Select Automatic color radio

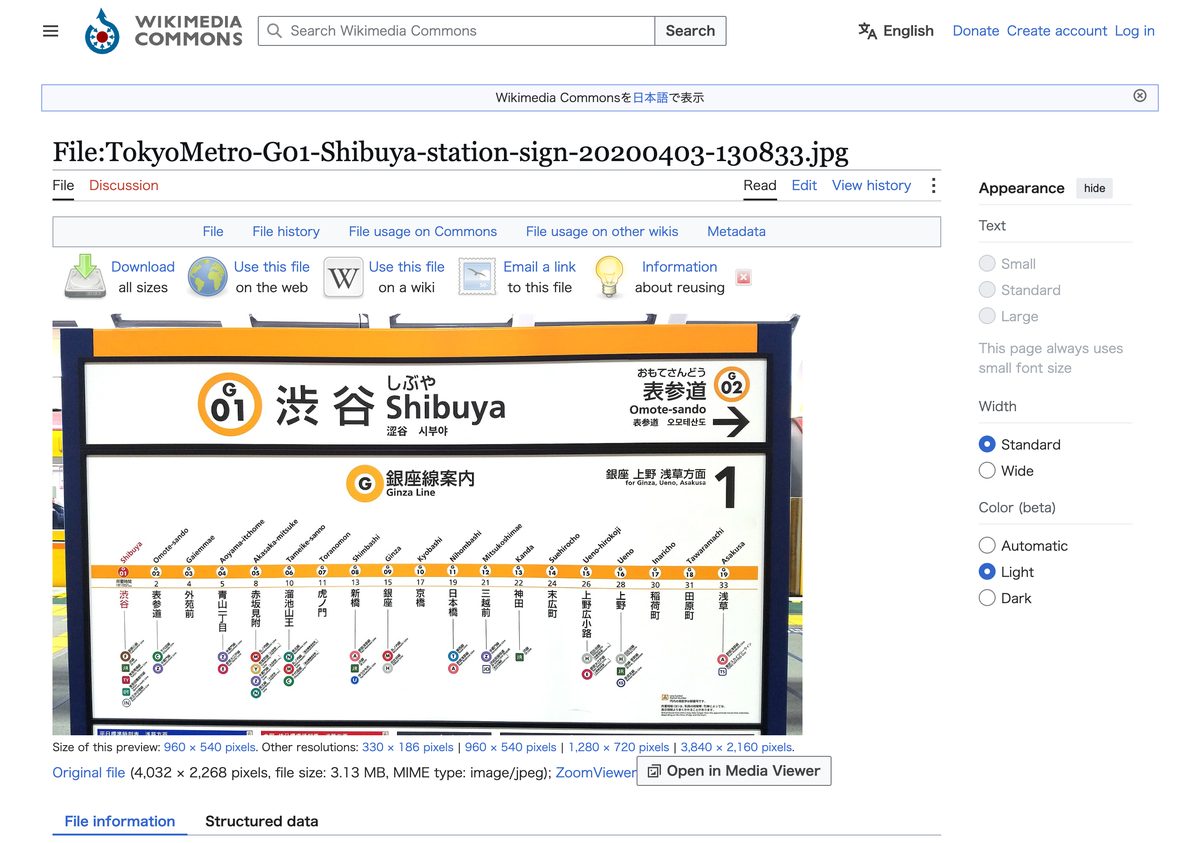(x=987, y=545)
